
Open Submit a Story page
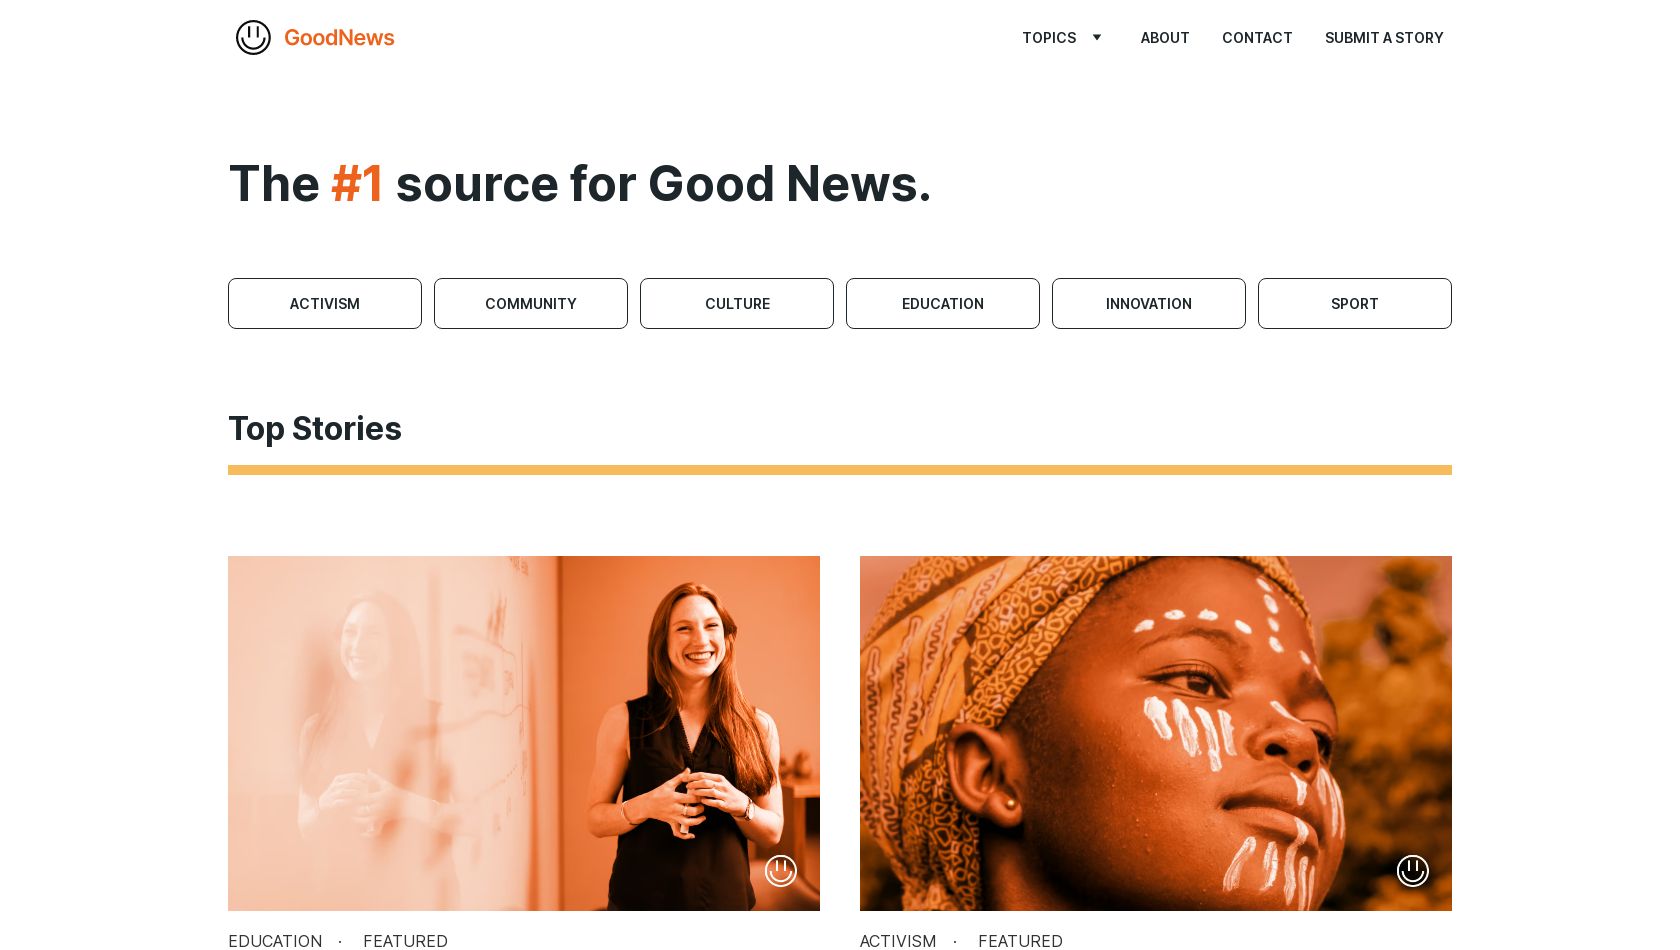pyautogui.click(x=1384, y=38)
